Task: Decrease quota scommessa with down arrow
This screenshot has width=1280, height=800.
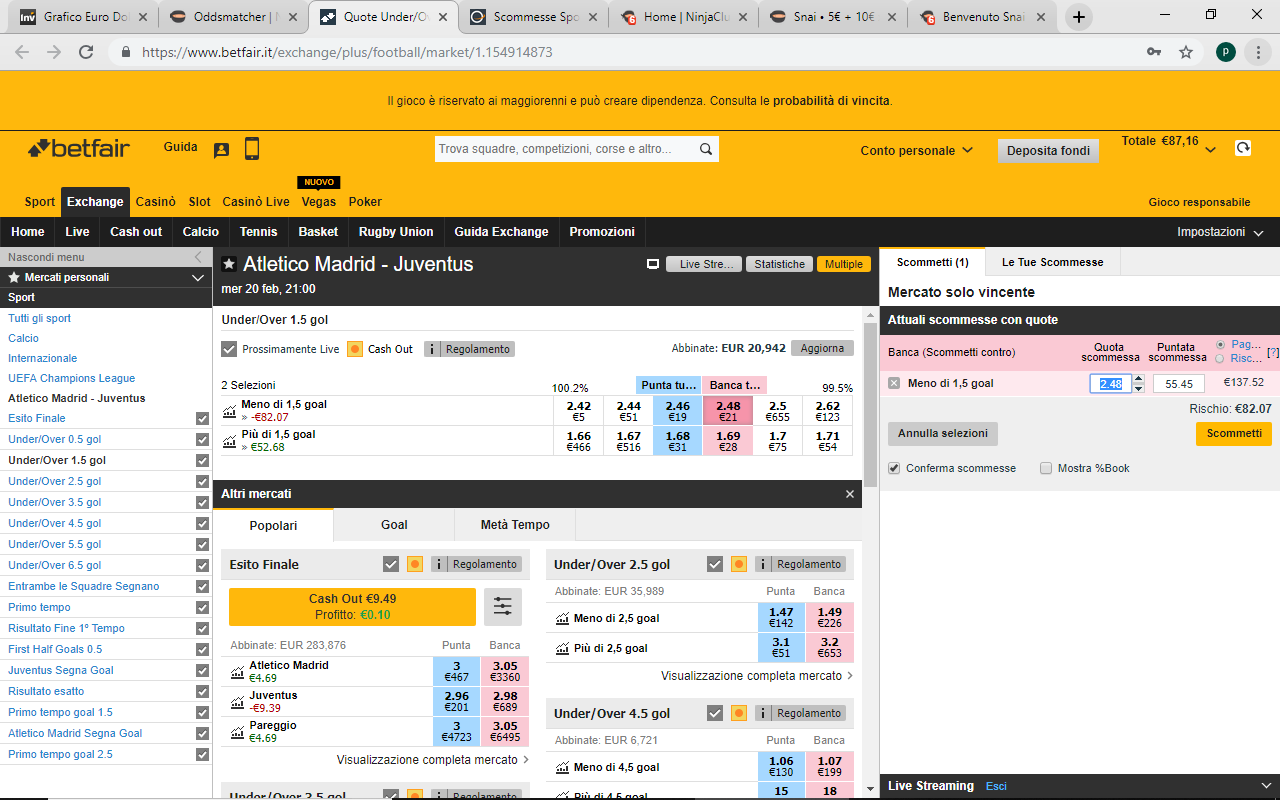Action: [x=1138, y=388]
